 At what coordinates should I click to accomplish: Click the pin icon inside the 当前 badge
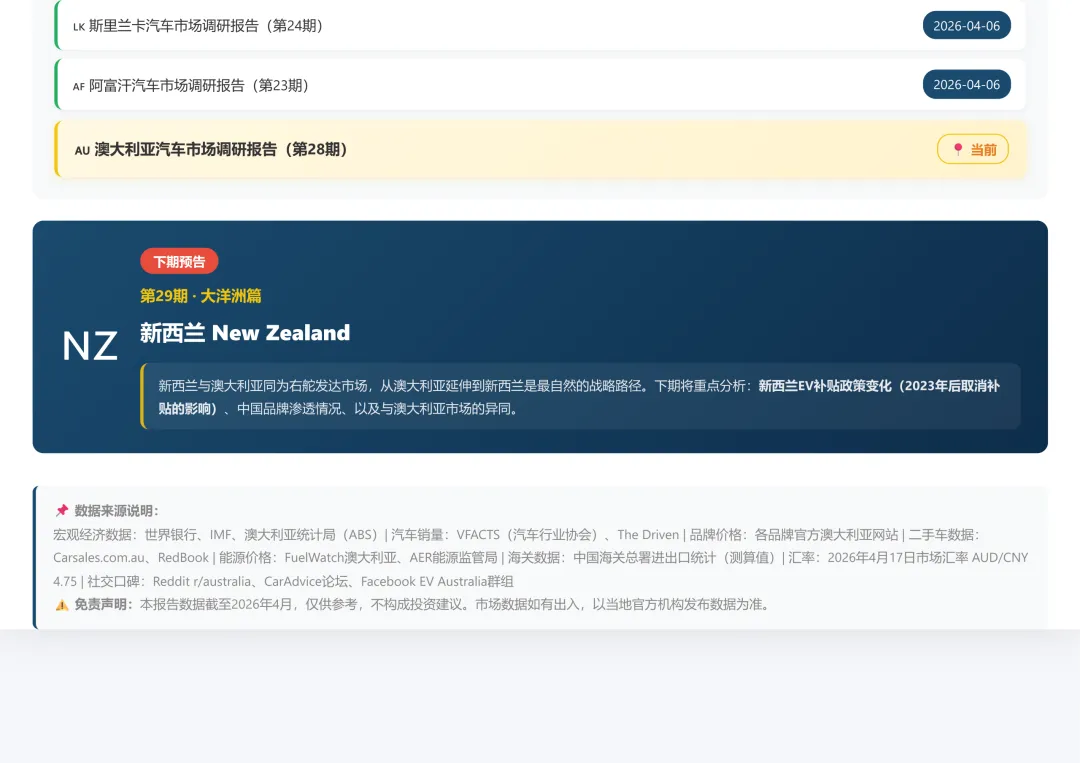(x=957, y=149)
